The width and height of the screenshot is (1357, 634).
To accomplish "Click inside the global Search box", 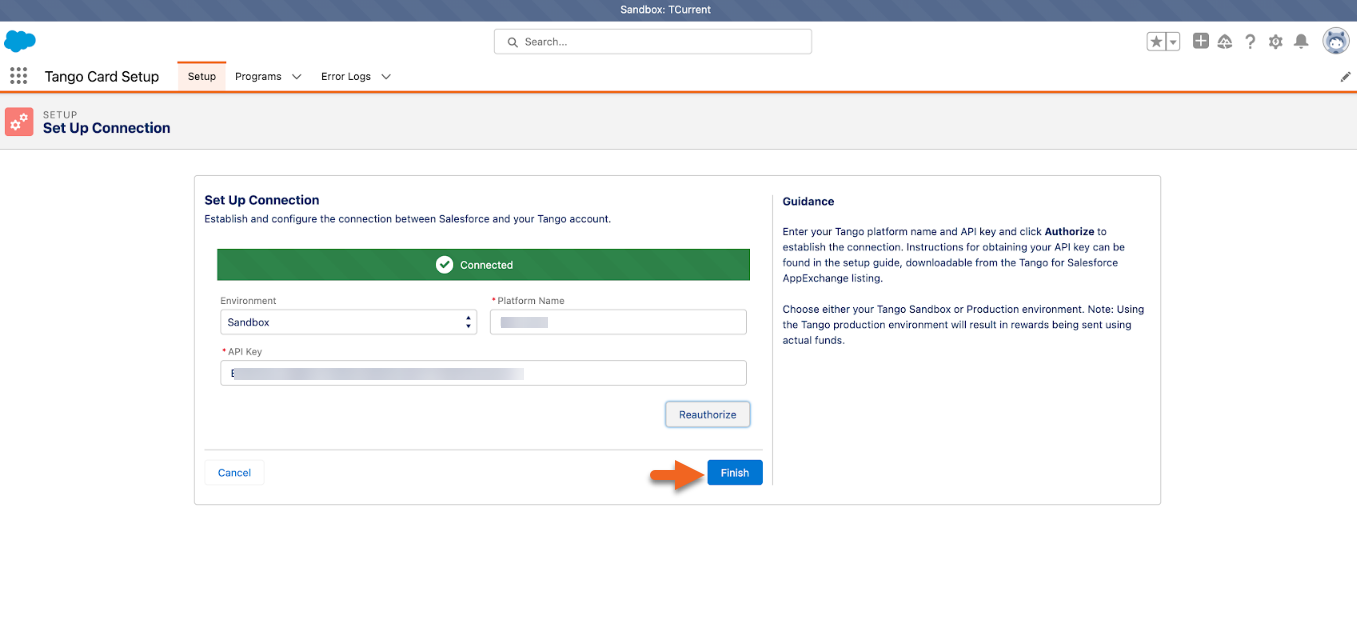I will (x=652, y=41).
